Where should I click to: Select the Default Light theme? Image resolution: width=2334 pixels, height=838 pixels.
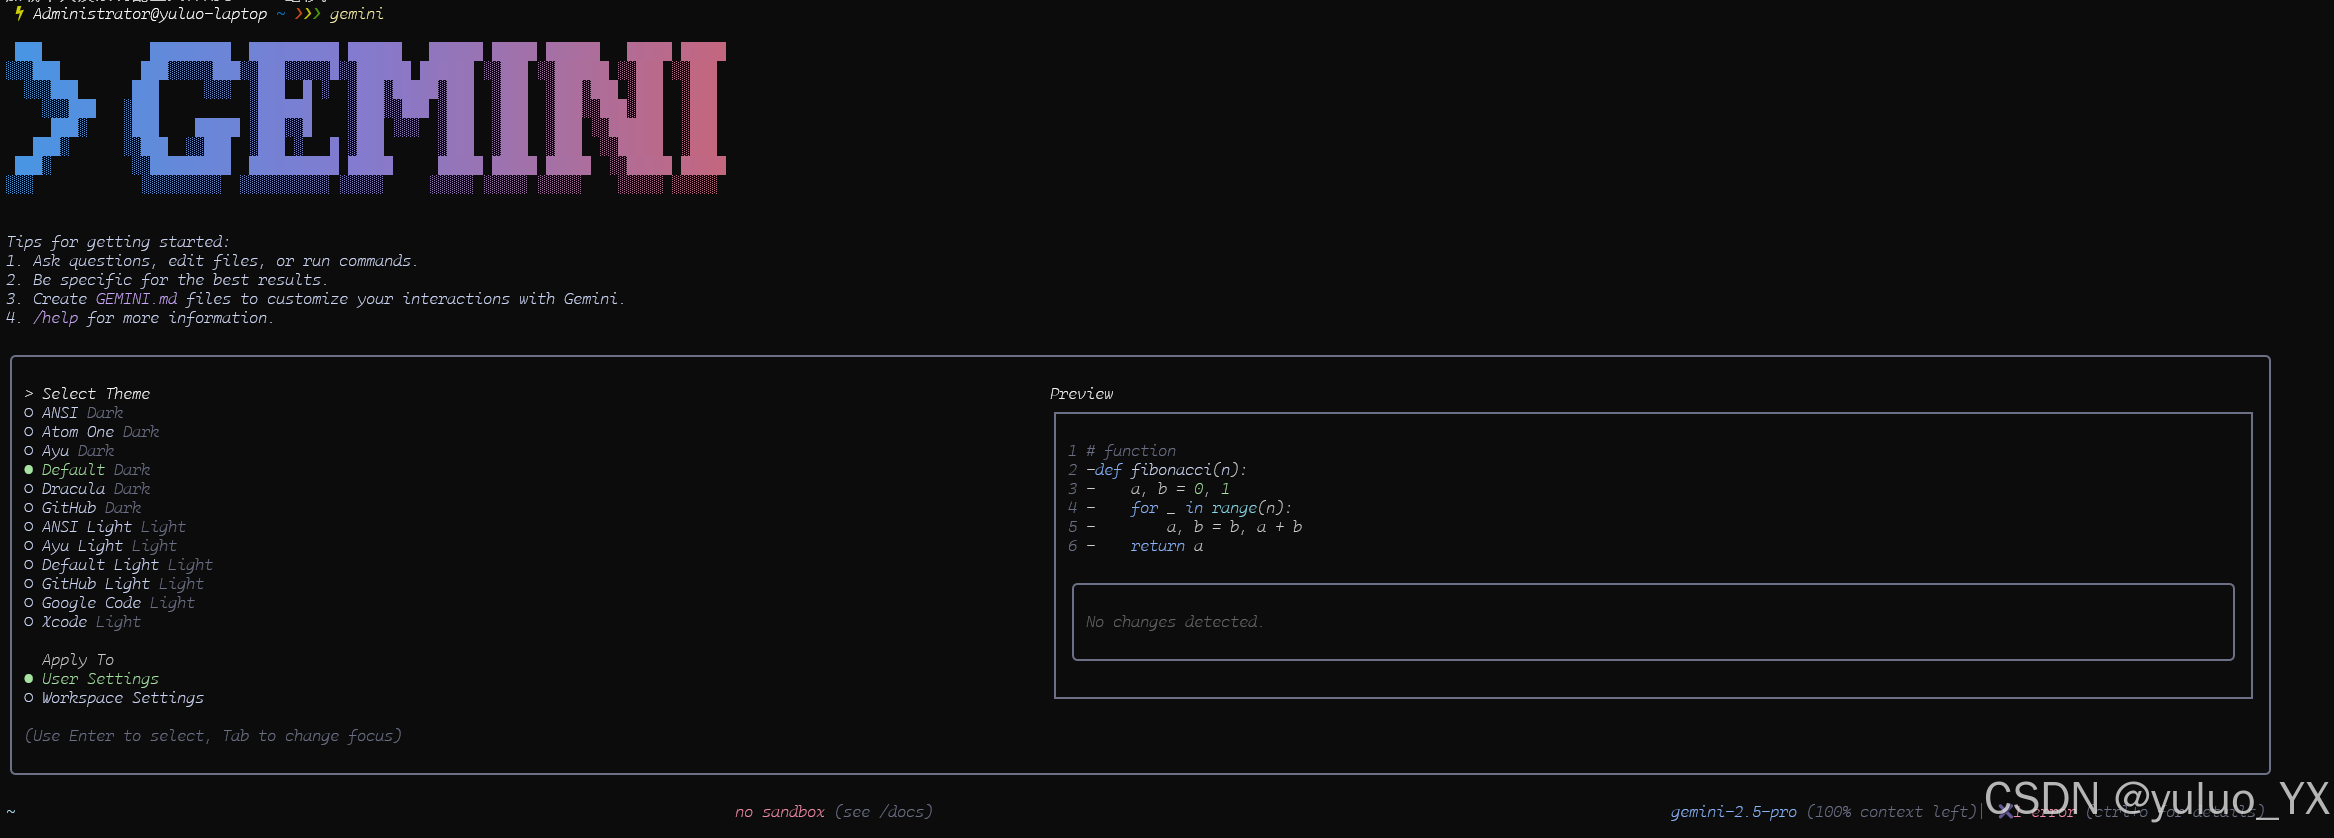[x=119, y=565]
